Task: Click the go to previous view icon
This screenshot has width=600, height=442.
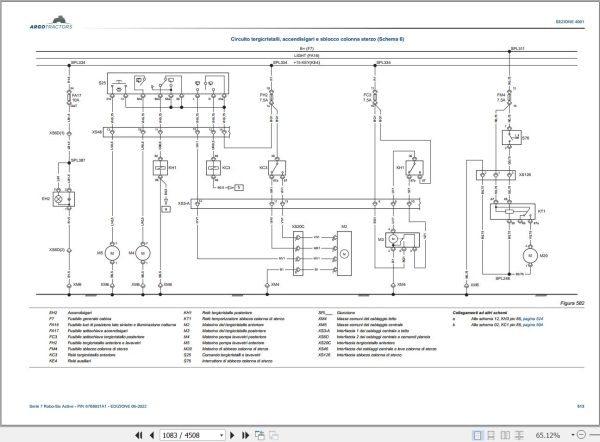Action: pos(260,435)
